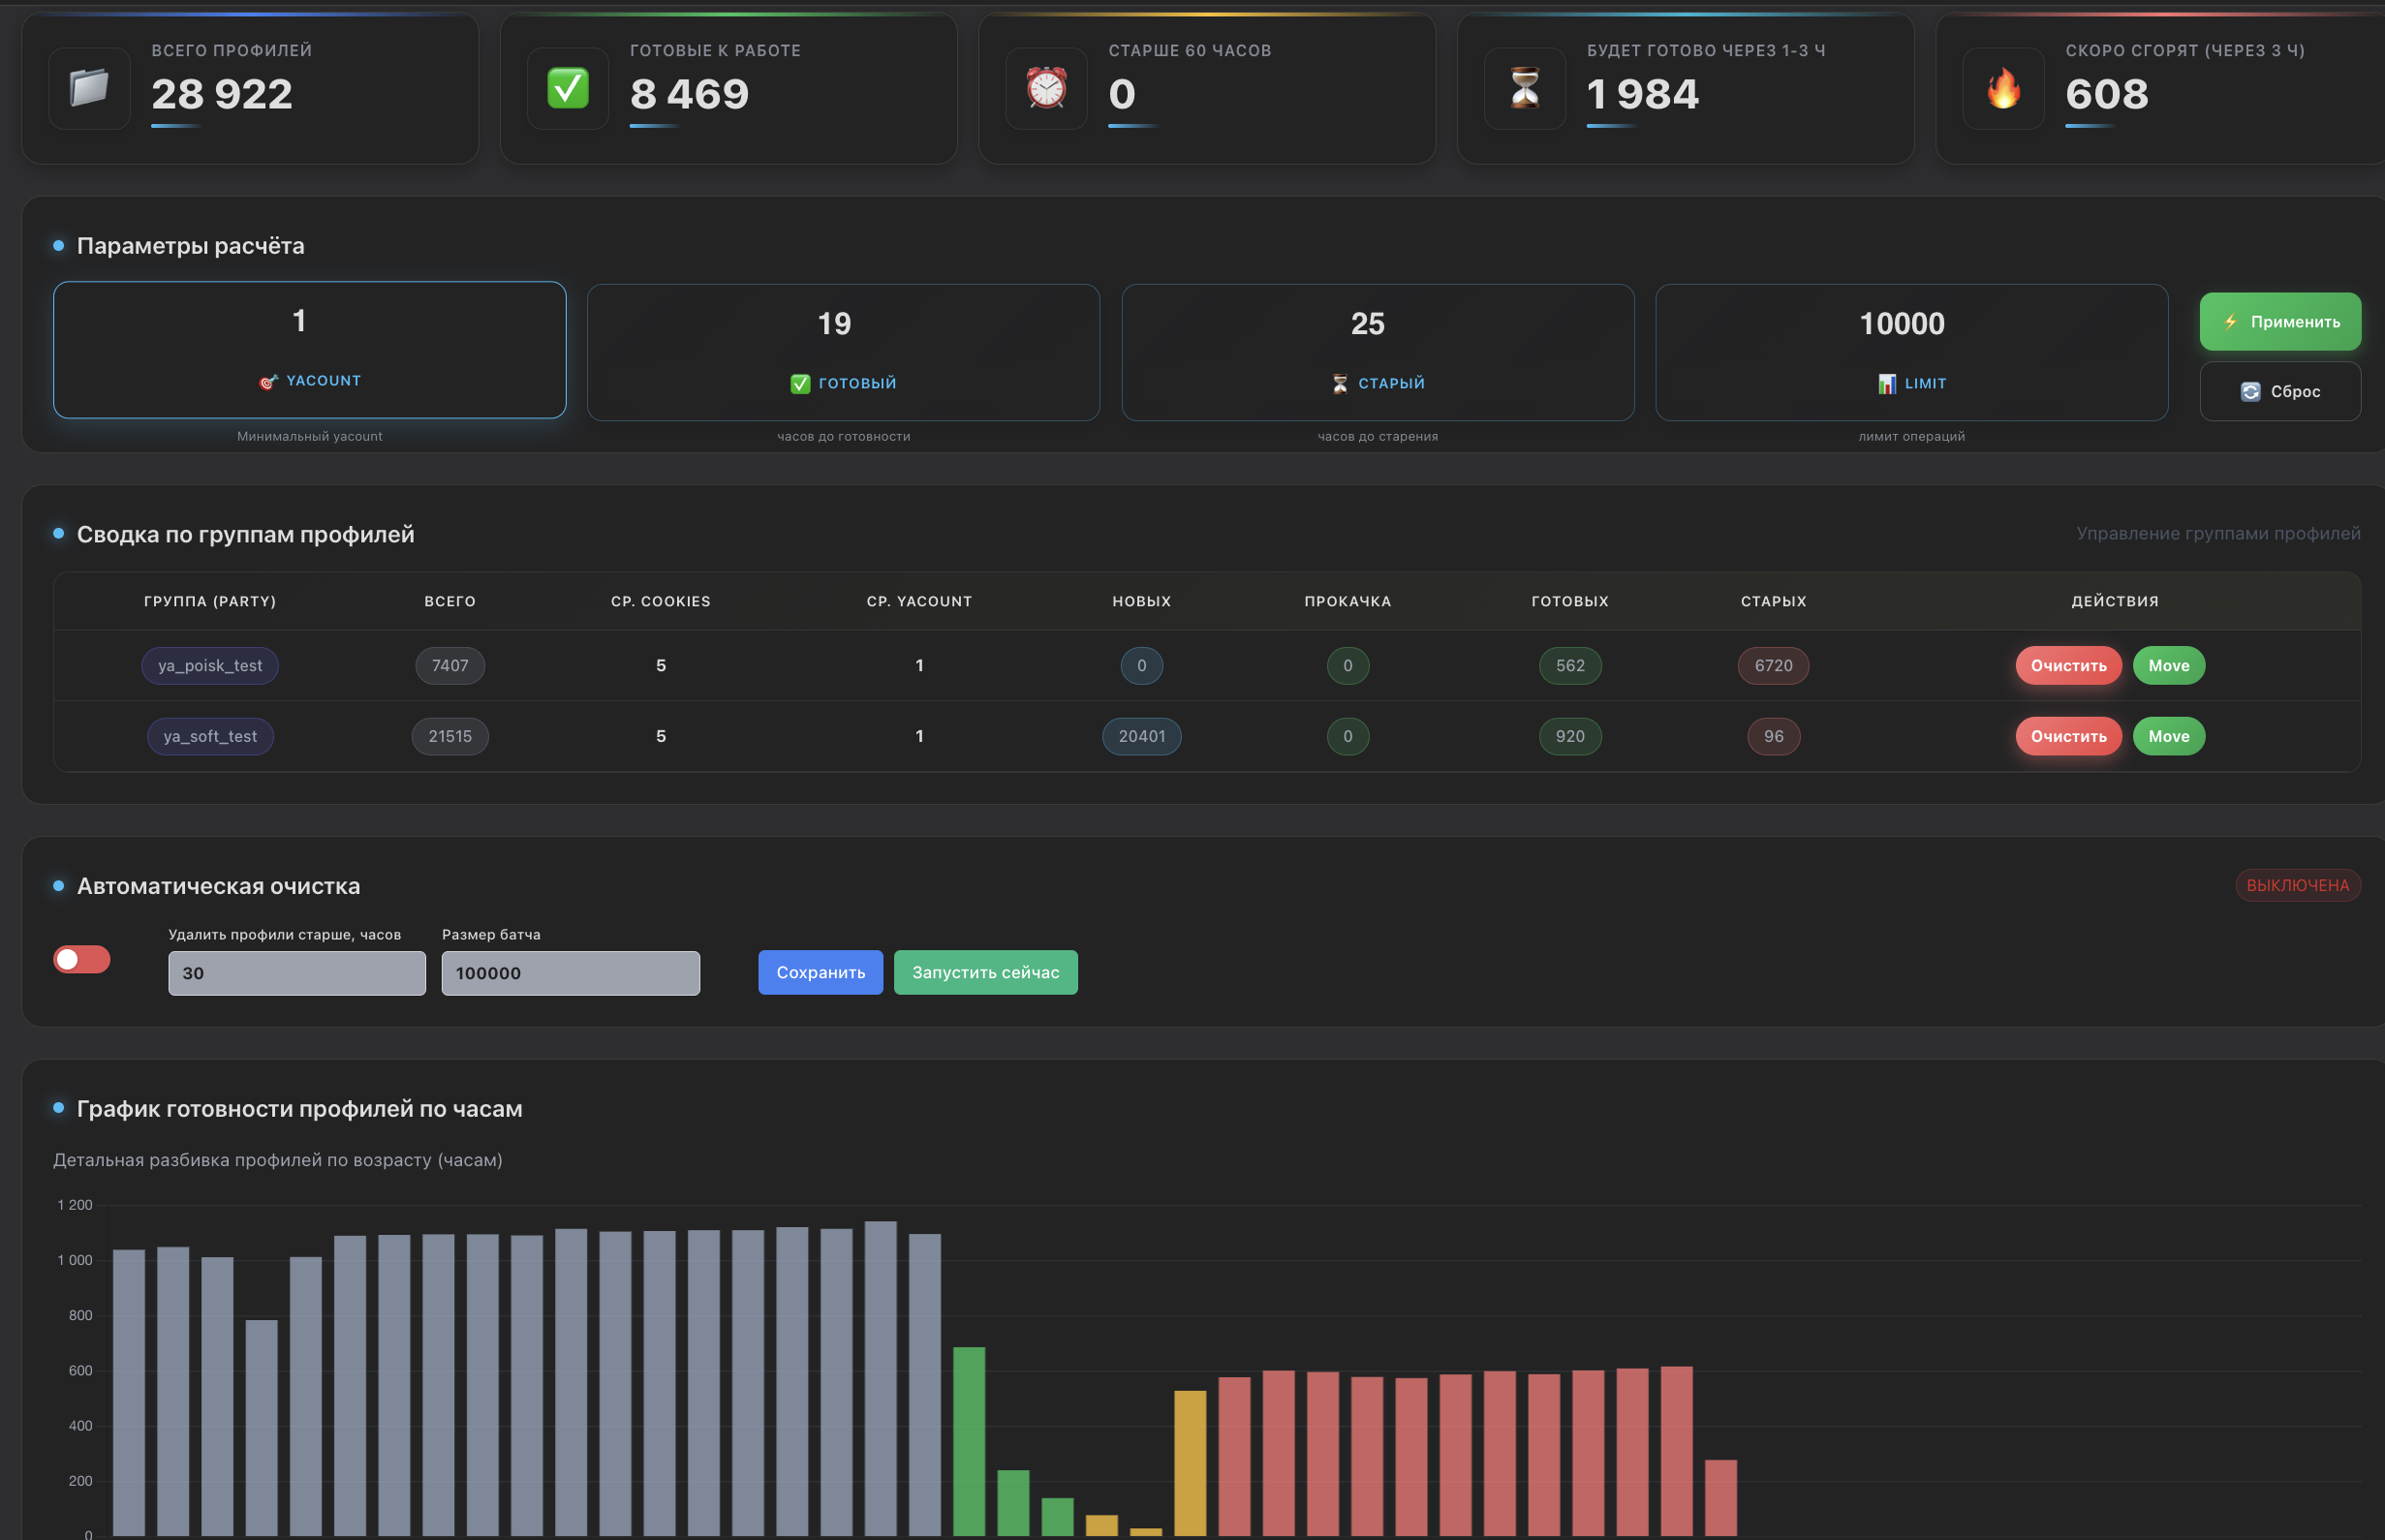Click the blue Сохранить button

[820, 972]
